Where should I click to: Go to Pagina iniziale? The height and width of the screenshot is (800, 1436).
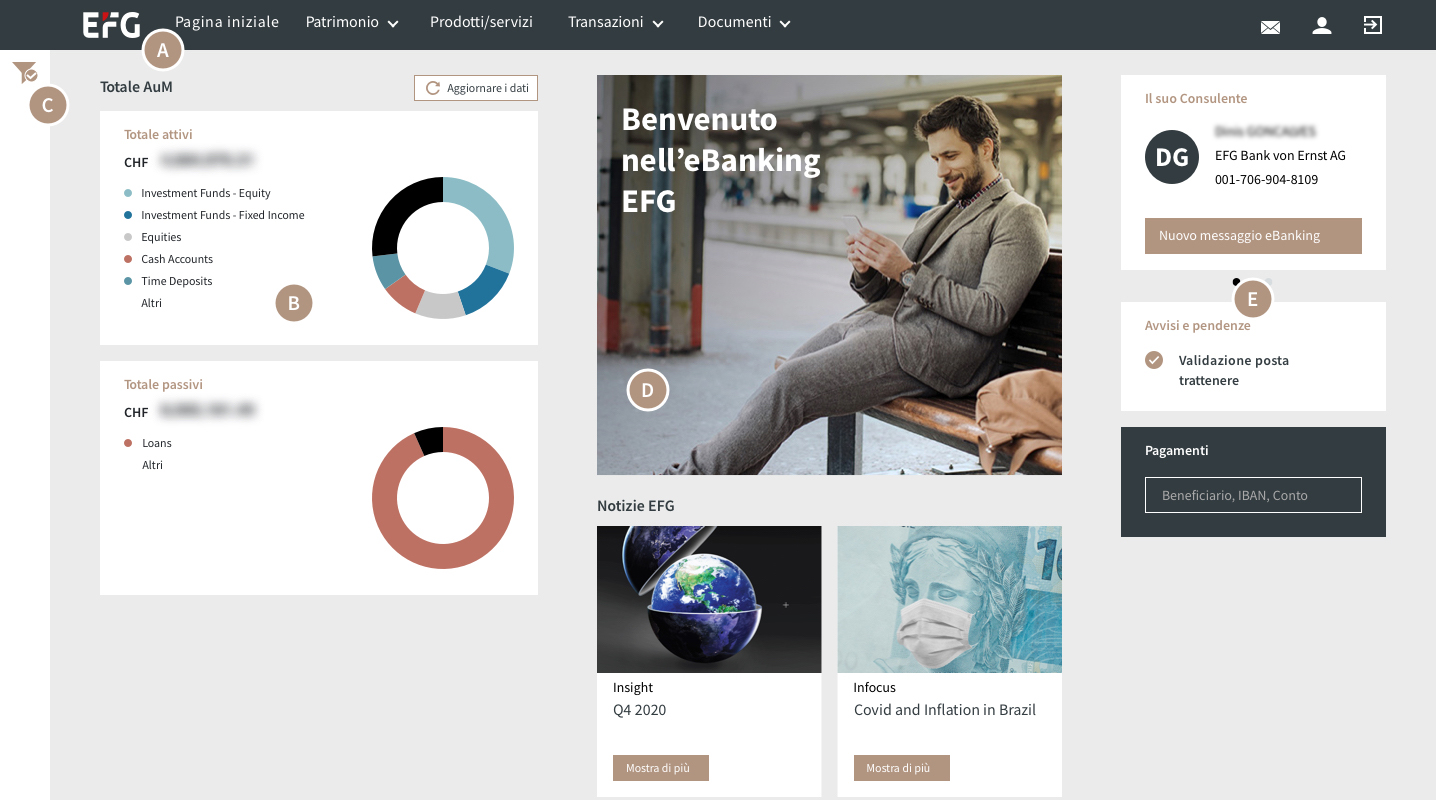(x=227, y=23)
